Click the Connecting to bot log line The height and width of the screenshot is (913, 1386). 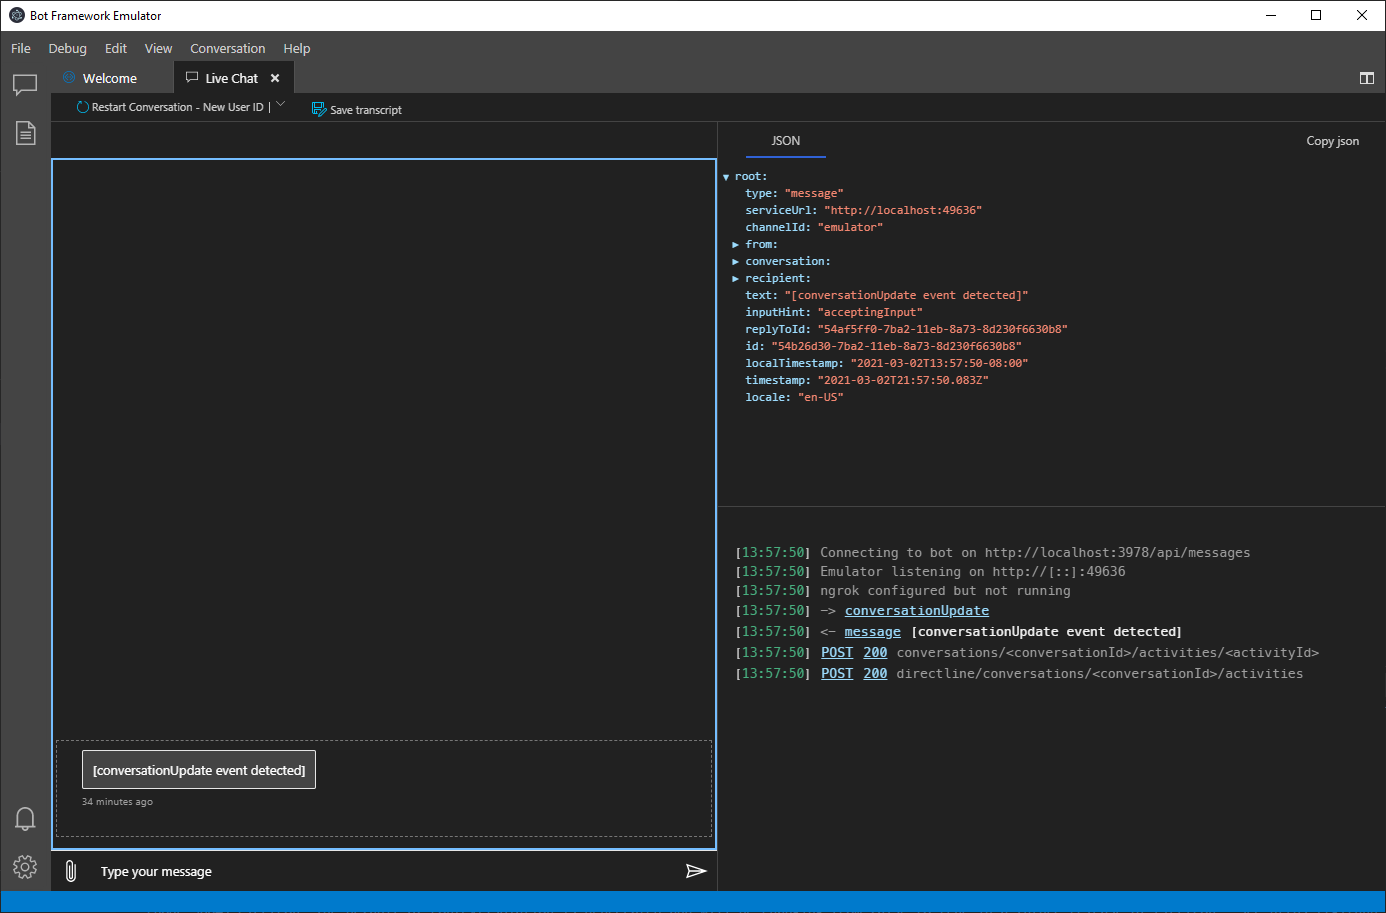pos(1035,552)
